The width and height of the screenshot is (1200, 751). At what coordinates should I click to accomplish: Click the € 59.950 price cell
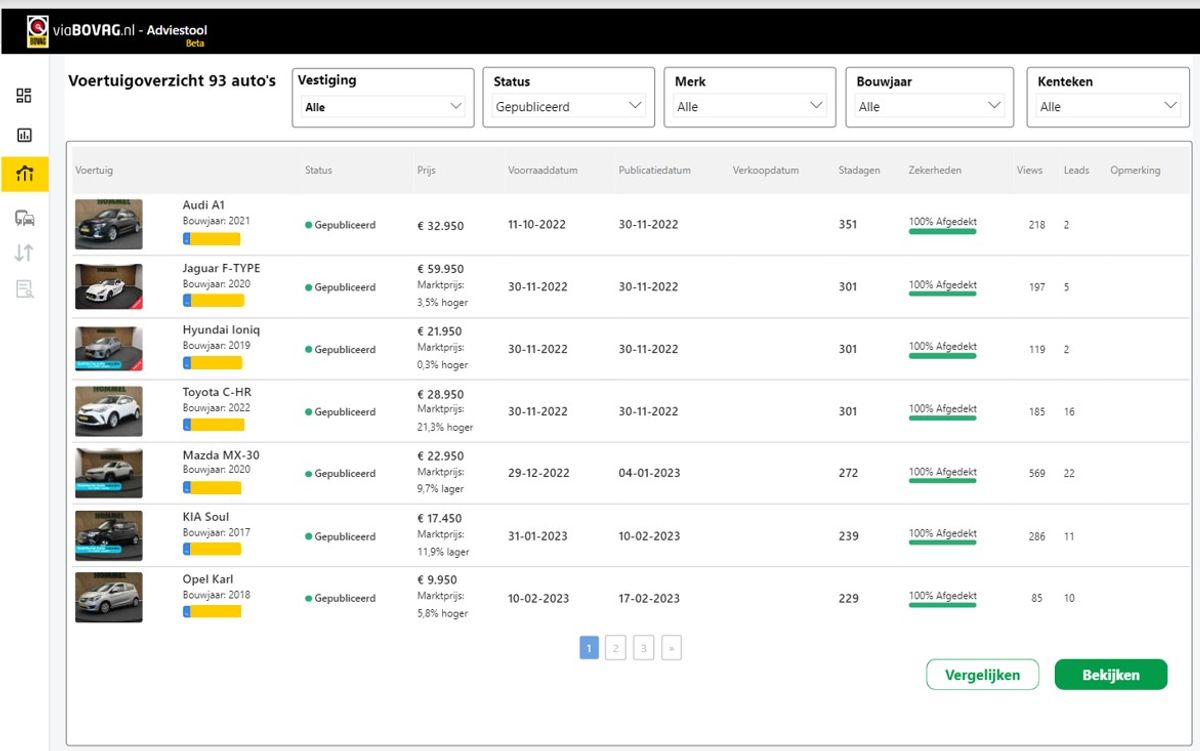click(440, 269)
